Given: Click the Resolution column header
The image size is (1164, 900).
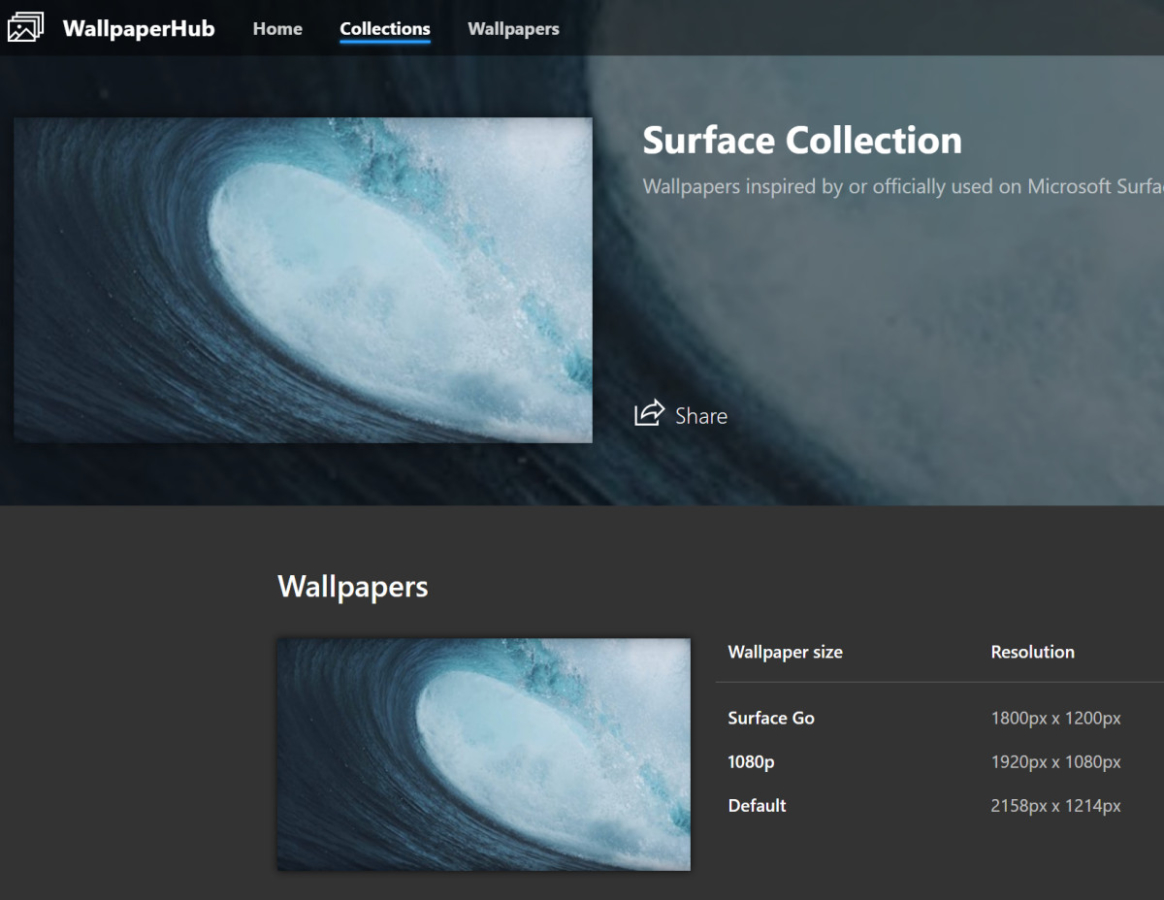Looking at the screenshot, I should point(1032,652).
